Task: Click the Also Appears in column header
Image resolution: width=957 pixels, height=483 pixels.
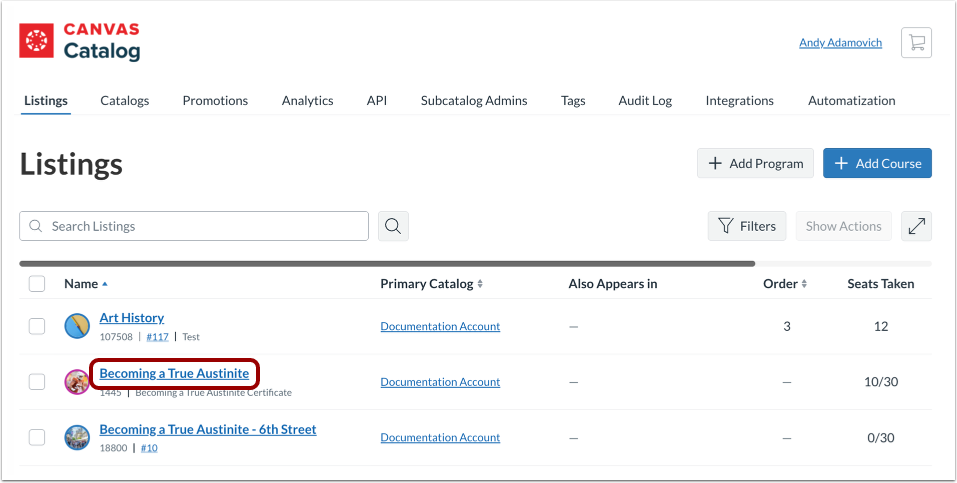Action: point(613,284)
